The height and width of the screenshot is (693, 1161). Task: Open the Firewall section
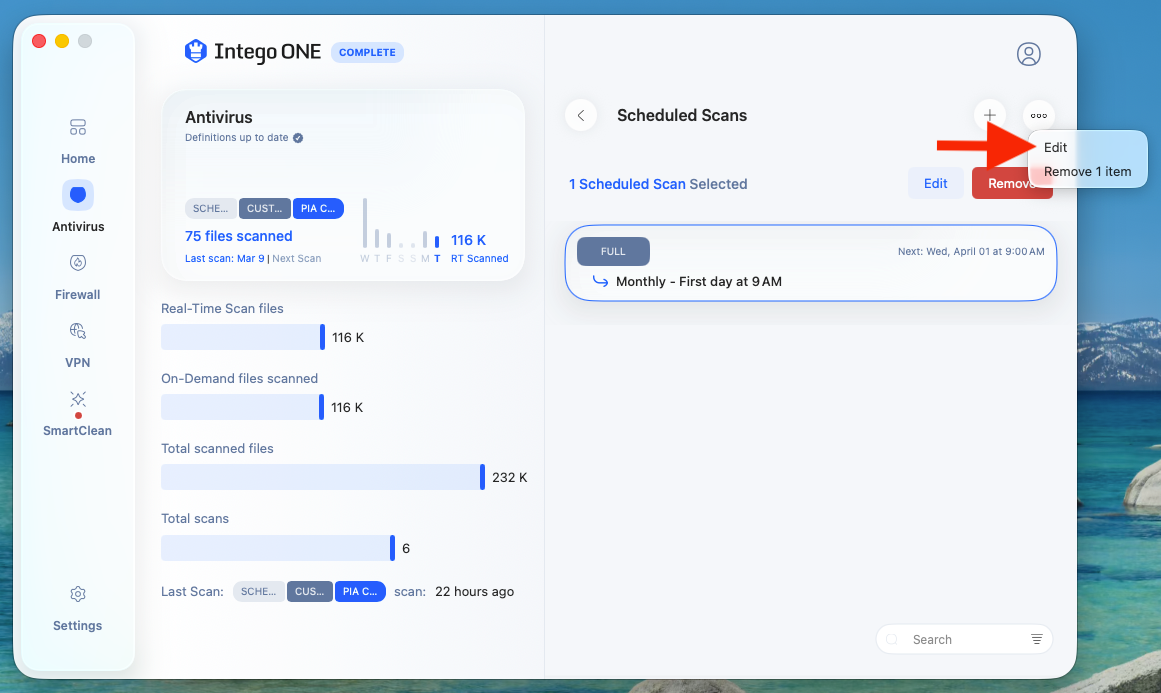click(78, 278)
